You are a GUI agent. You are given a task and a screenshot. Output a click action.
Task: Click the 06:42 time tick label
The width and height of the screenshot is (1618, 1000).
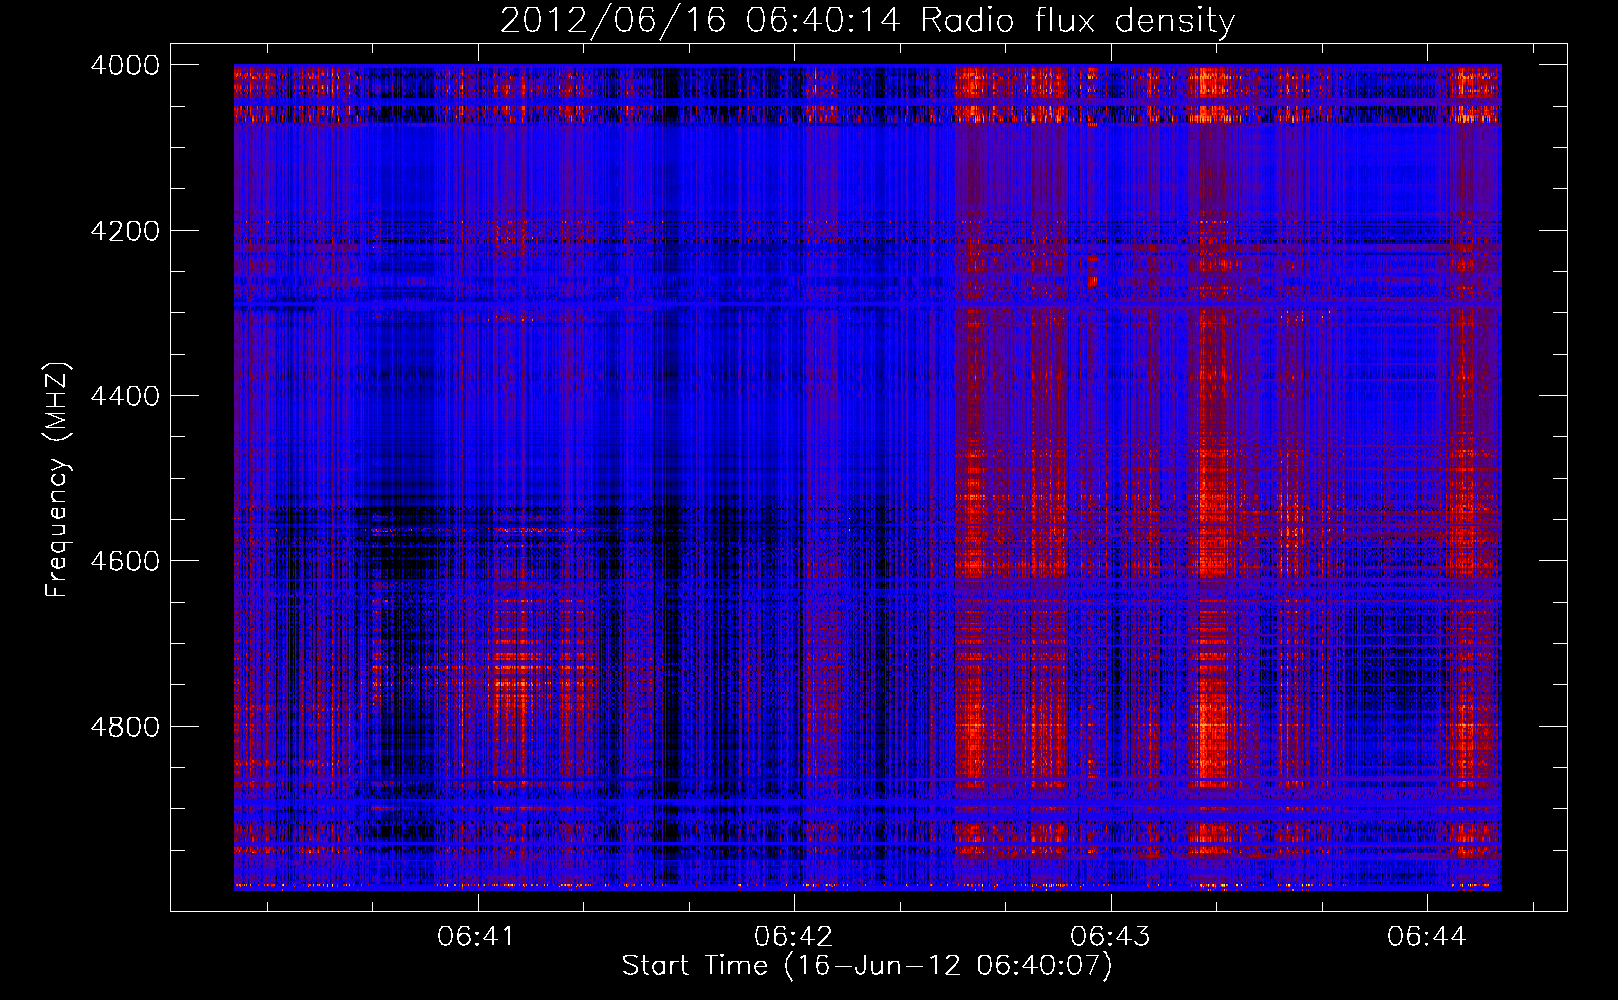pos(794,936)
